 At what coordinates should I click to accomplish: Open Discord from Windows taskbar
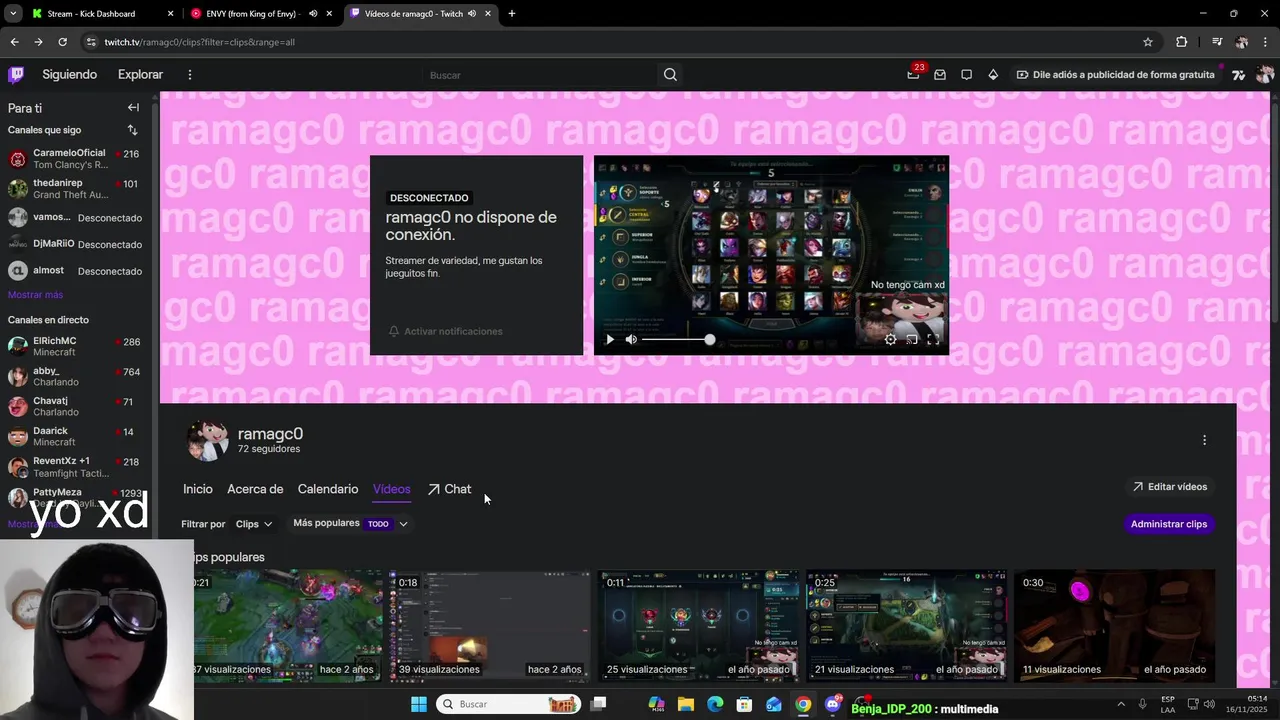tap(832, 704)
